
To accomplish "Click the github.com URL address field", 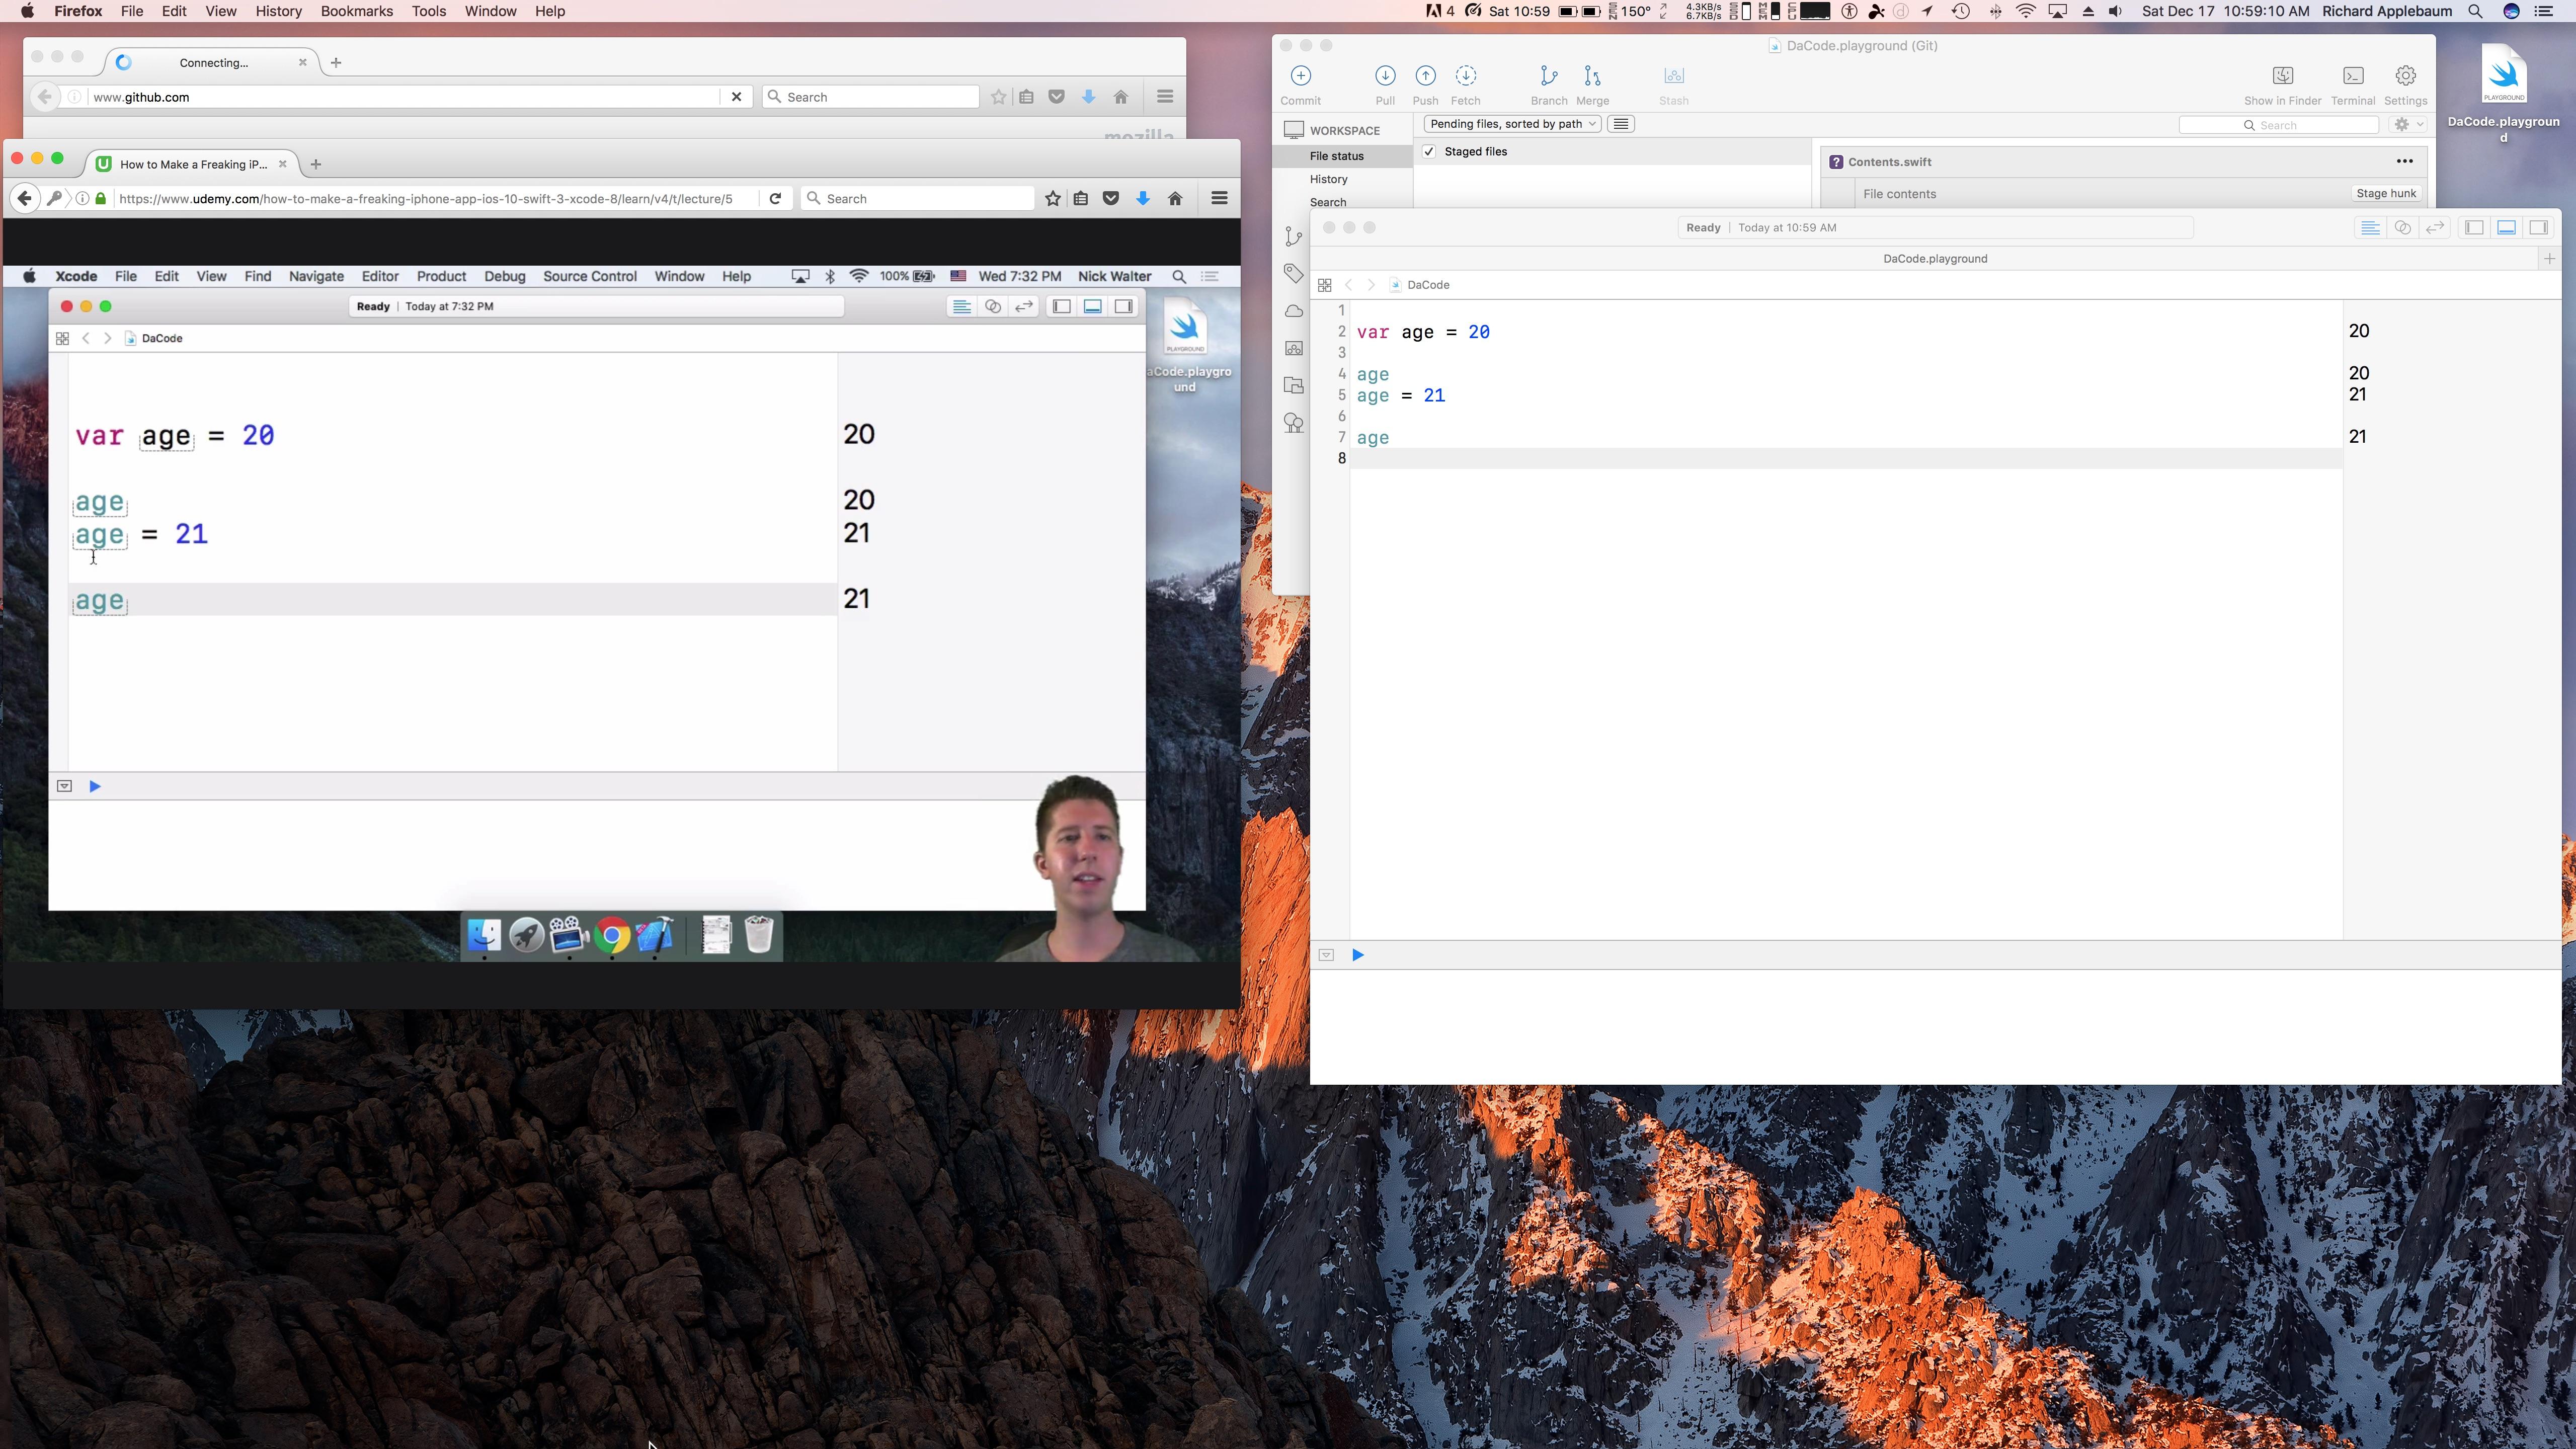I will click(400, 97).
